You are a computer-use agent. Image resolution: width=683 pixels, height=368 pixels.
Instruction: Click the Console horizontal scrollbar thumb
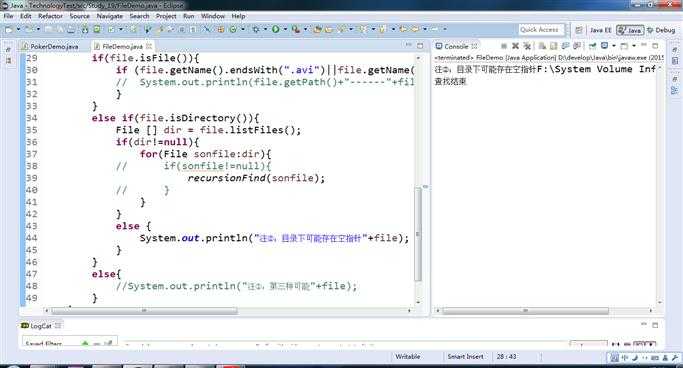click(x=526, y=311)
